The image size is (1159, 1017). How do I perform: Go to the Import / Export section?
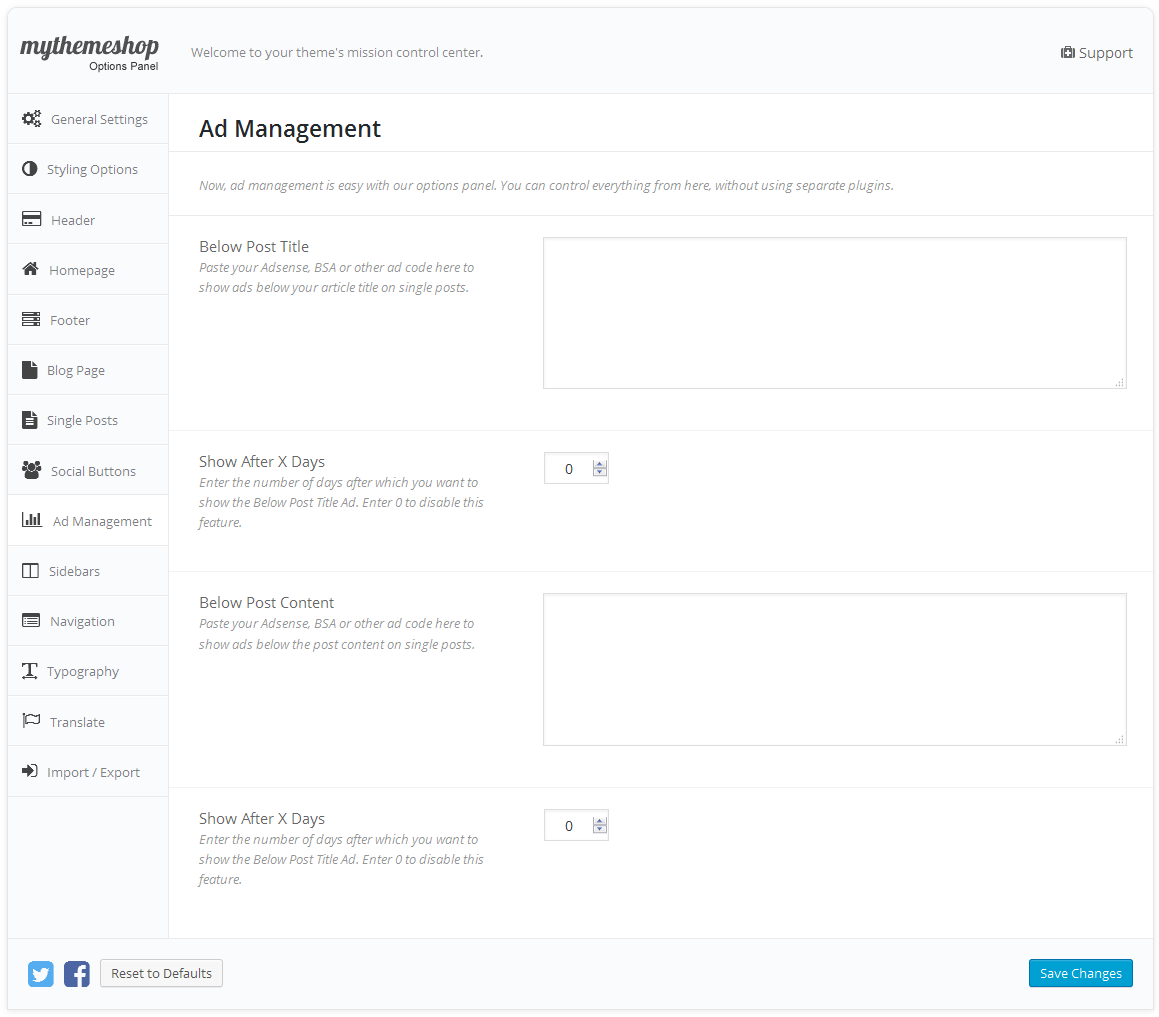click(x=93, y=772)
